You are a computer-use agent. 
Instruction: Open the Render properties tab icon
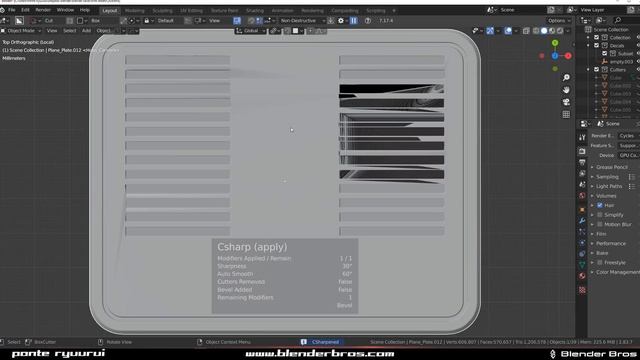pos(582,151)
